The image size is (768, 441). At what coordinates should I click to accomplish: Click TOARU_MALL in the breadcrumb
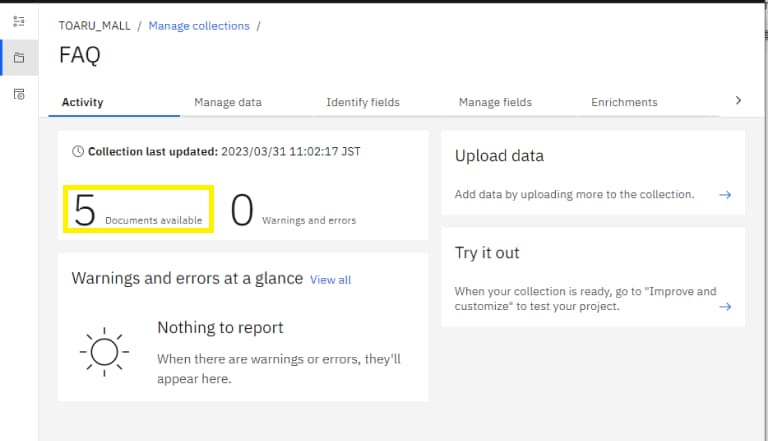[95, 26]
